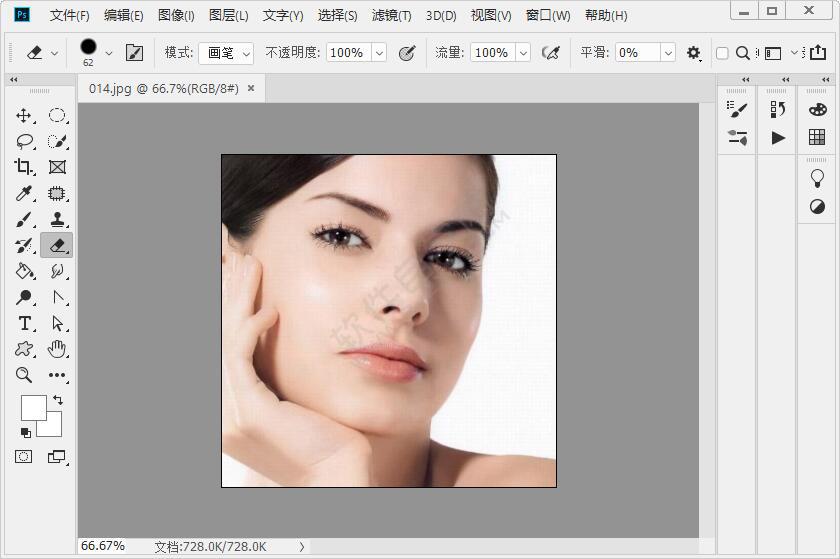Viewport: 840px width, 559px height.
Task: Click the foreground color swatch
Action: [x=33, y=407]
